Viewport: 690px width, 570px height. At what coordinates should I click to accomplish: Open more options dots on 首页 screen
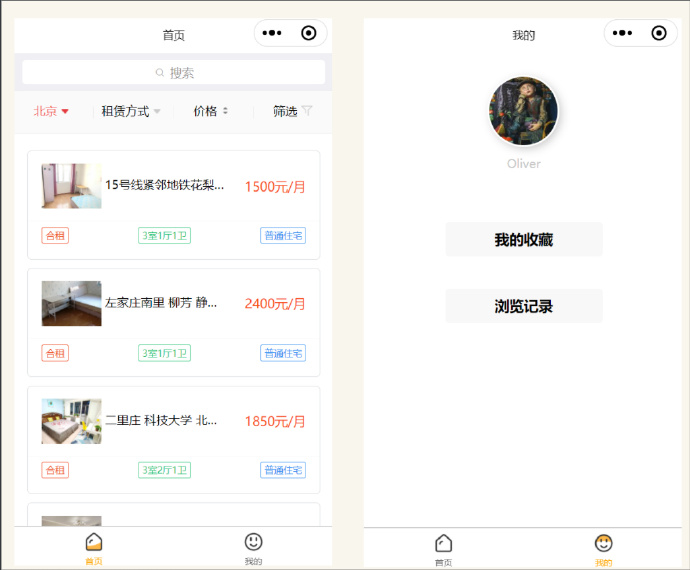point(272,33)
